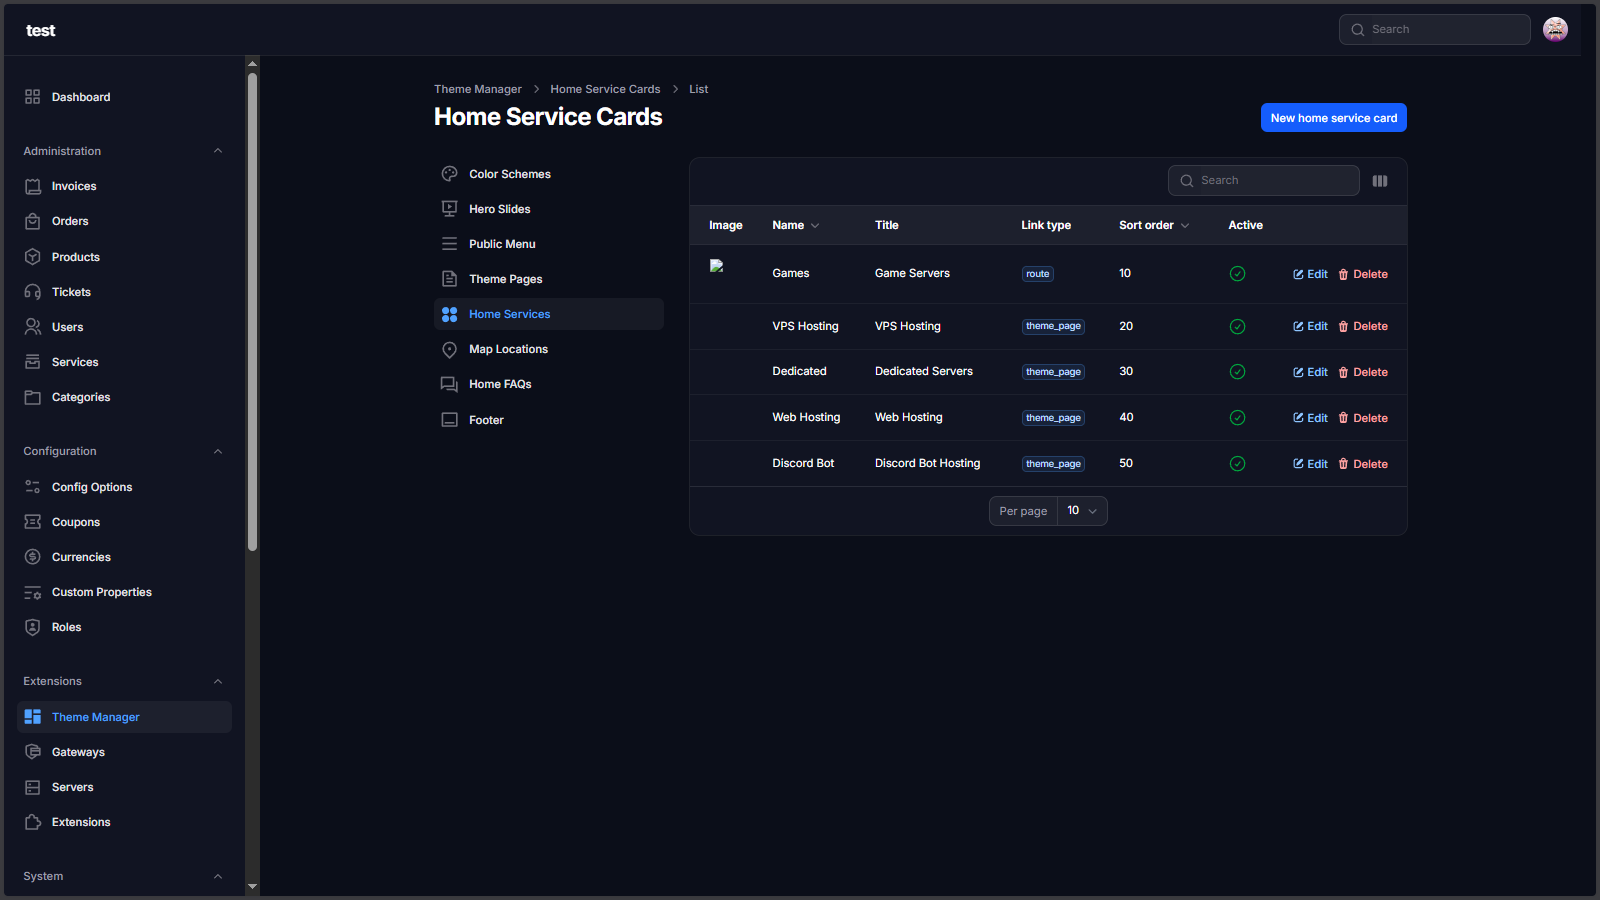Click the Hero Slides presentation icon
This screenshot has height=900, width=1600.
coord(450,209)
